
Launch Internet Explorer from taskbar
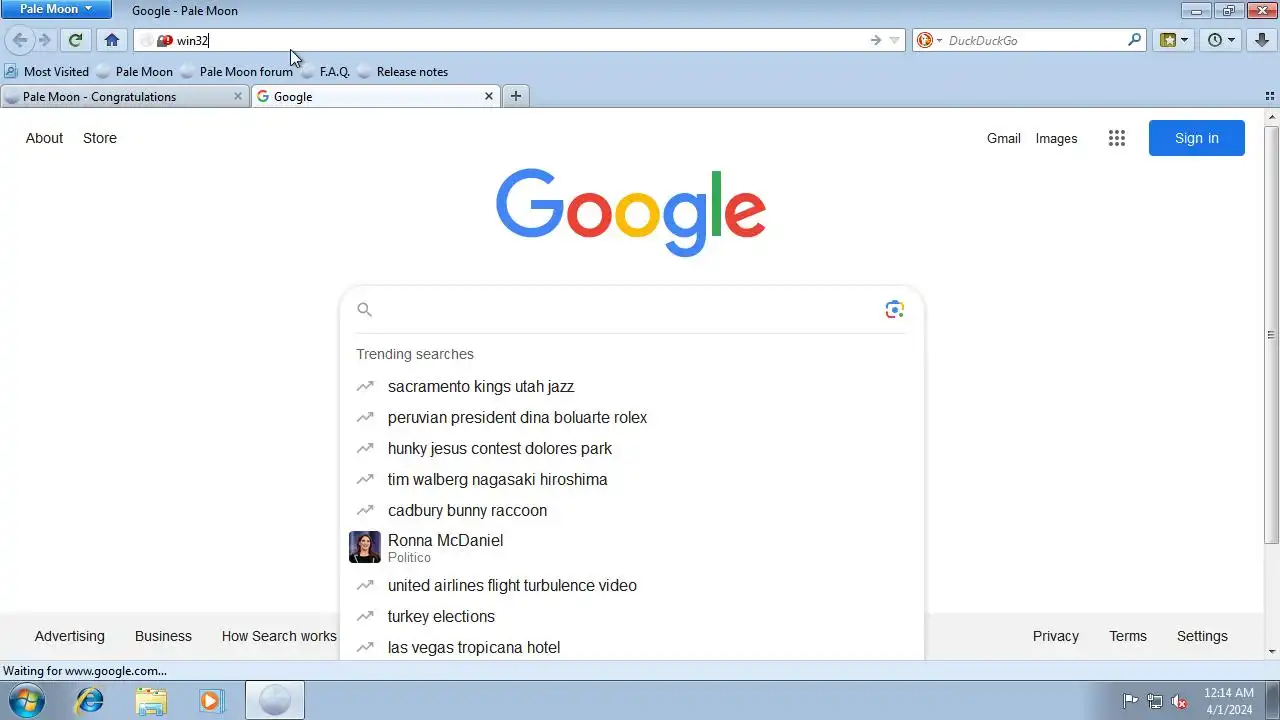point(90,701)
